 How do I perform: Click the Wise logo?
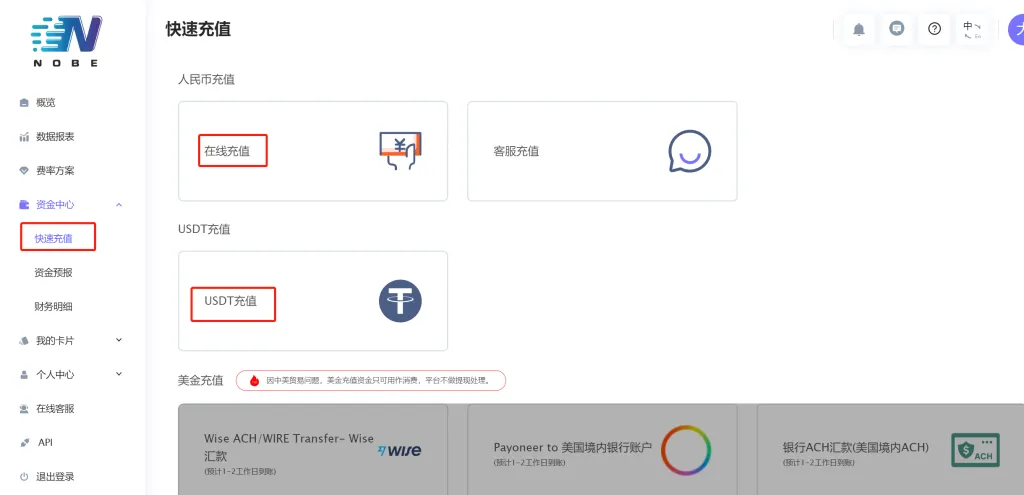(x=400, y=451)
